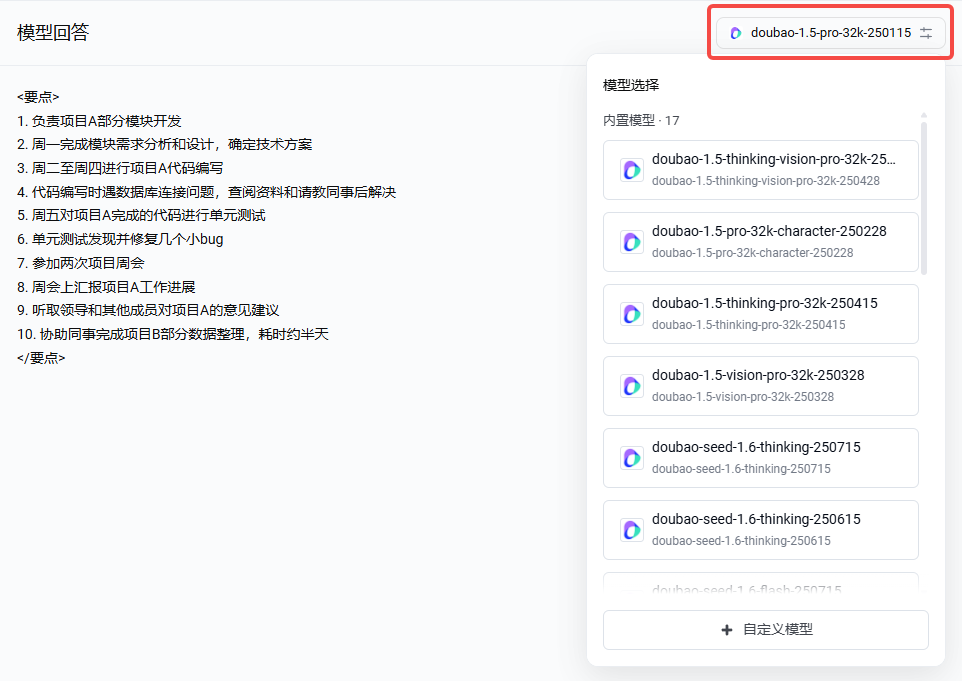Pick doubao-seed-1.6-thinking-250715 model
Image resolution: width=962 pixels, height=681 pixels.
tap(760, 458)
